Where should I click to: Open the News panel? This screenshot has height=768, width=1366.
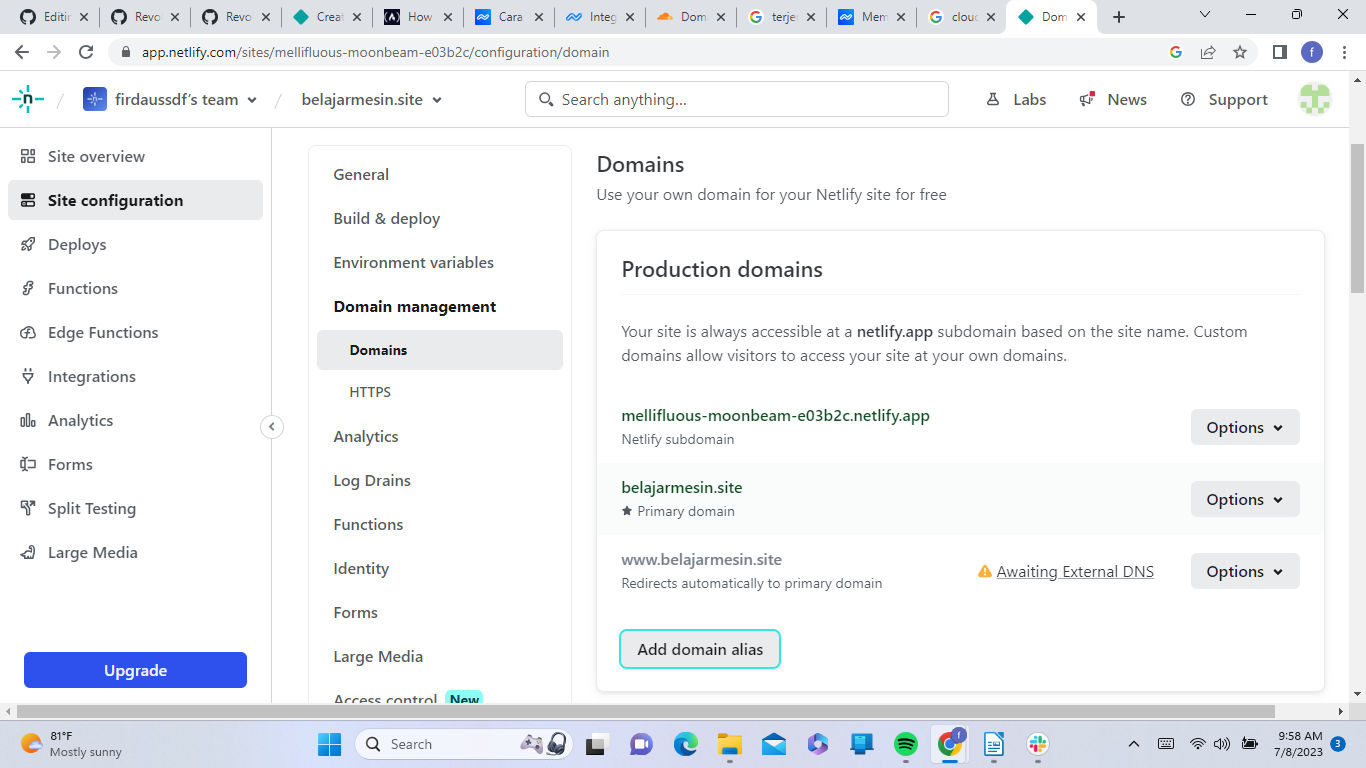tap(1112, 99)
